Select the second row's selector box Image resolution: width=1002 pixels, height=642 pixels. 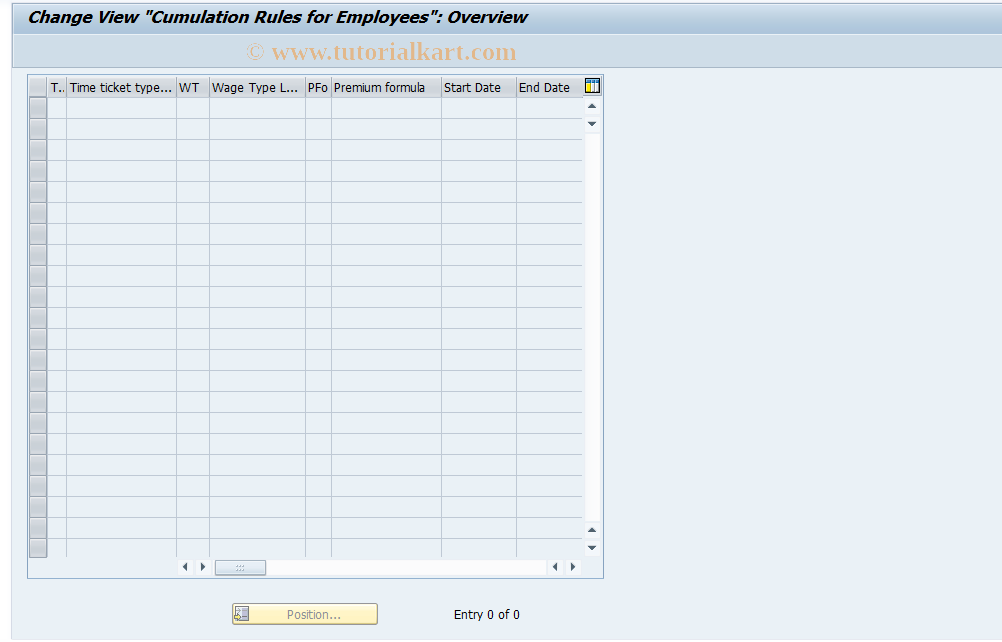pos(38,129)
